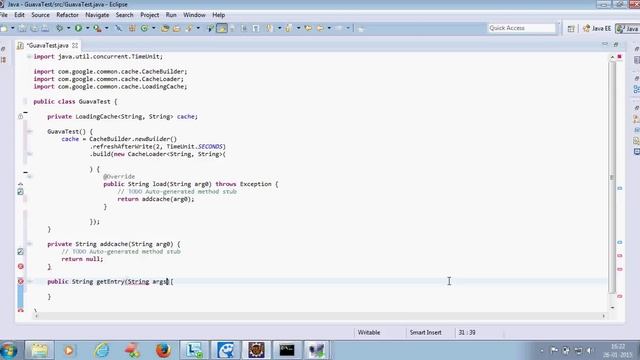Click the Last Edit Location icon
The image size is (640, 360).
click(308, 28)
